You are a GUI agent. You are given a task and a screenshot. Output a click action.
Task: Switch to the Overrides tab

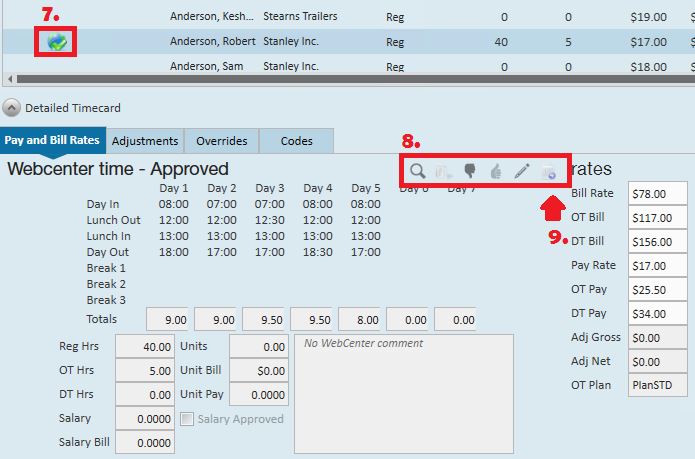click(222, 141)
